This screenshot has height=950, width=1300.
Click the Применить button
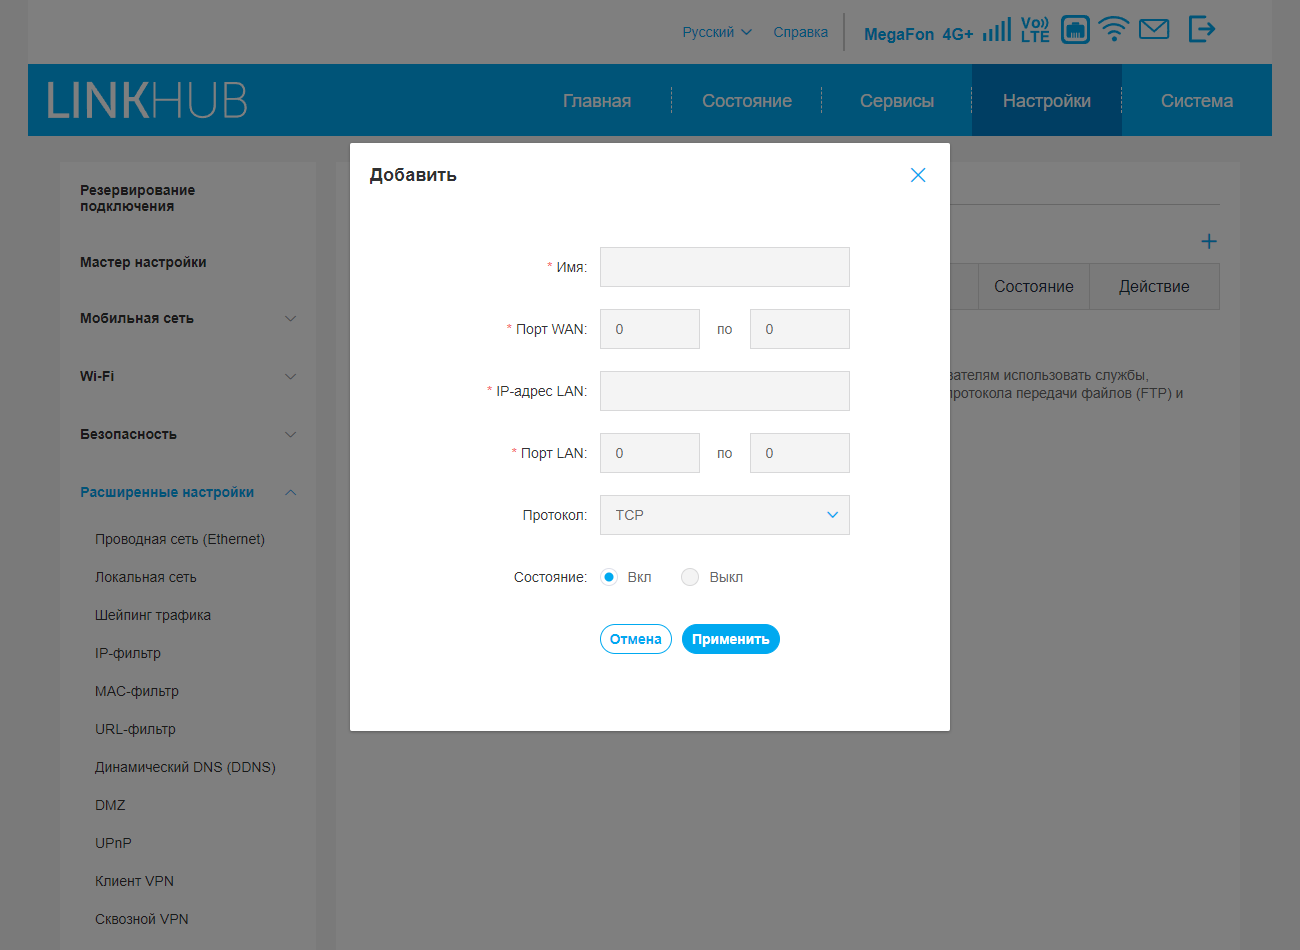[731, 639]
